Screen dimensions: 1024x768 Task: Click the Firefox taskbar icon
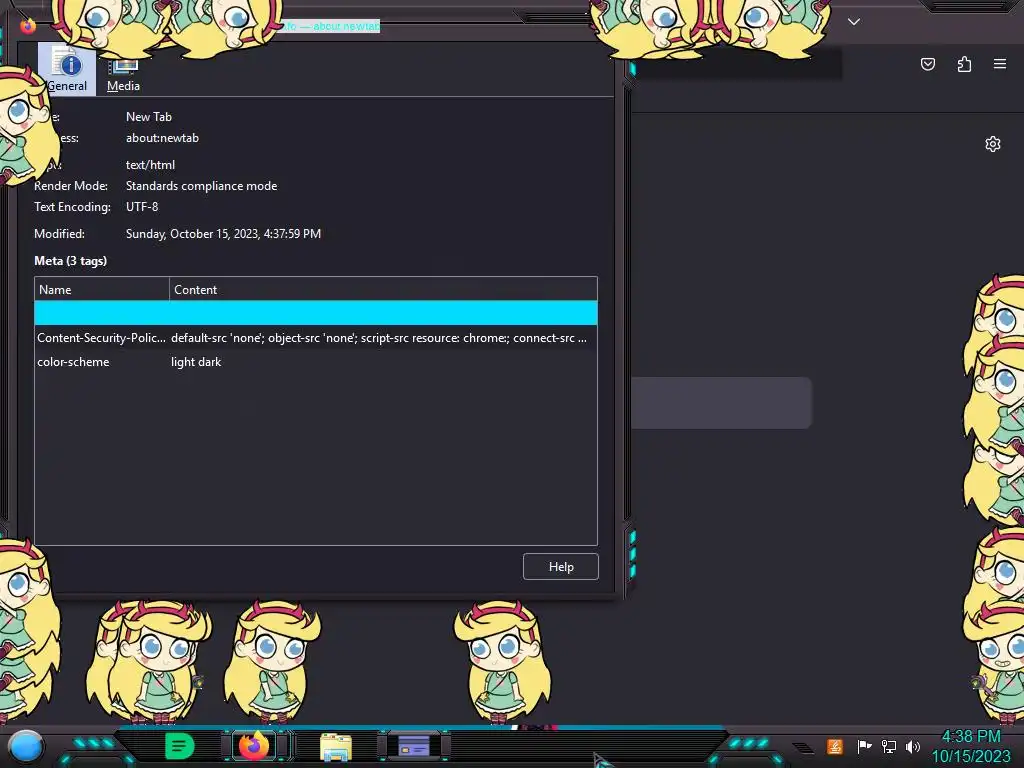[x=254, y=745]
